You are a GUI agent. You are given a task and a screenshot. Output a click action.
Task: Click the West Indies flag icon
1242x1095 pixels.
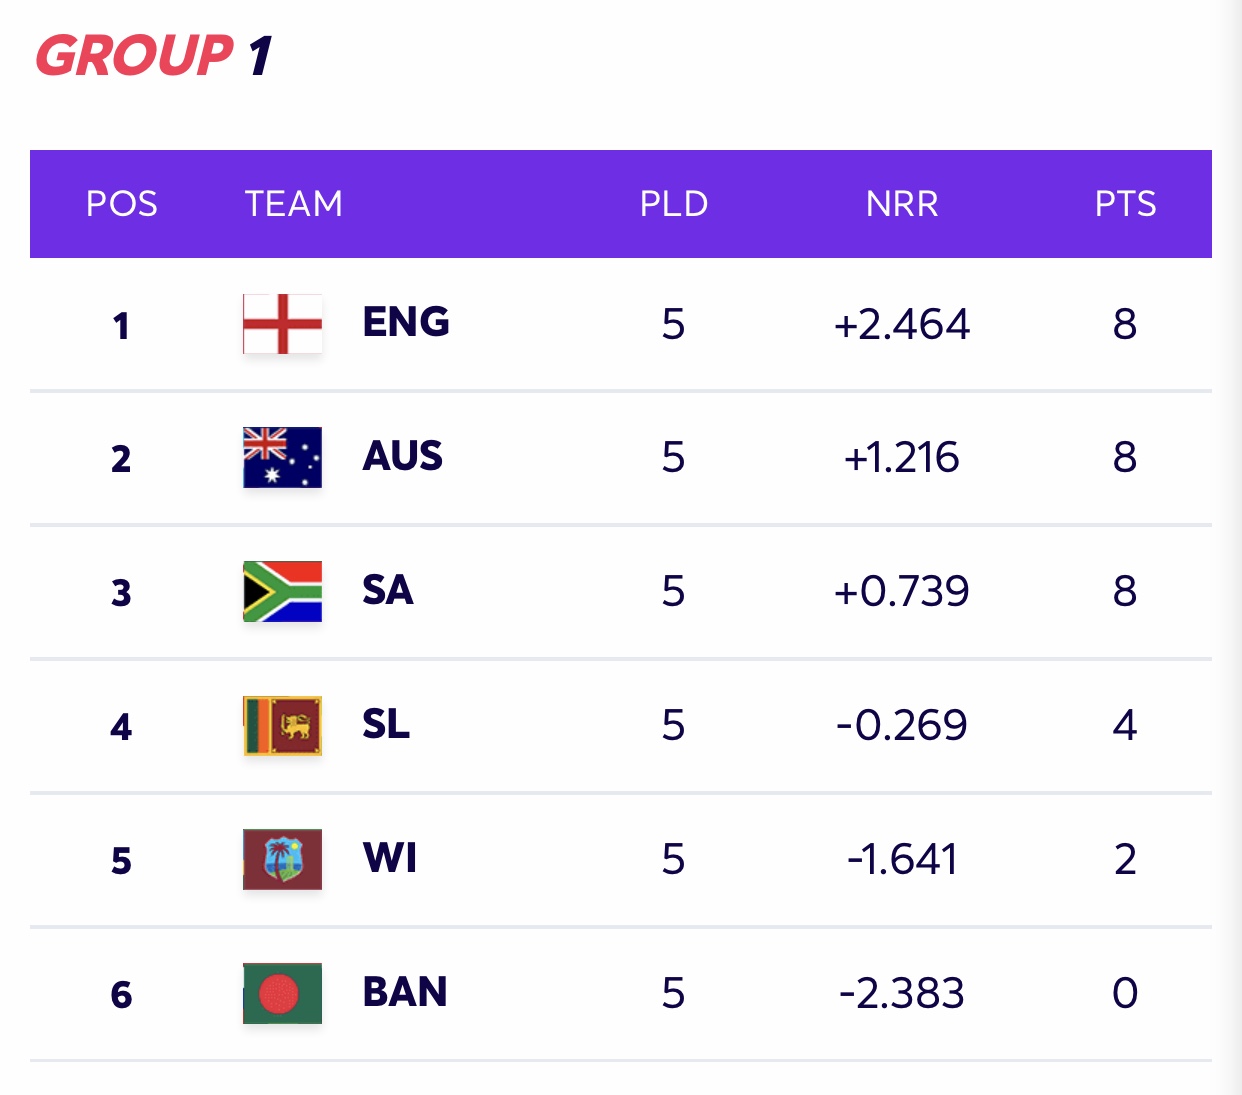coord(282,859)
